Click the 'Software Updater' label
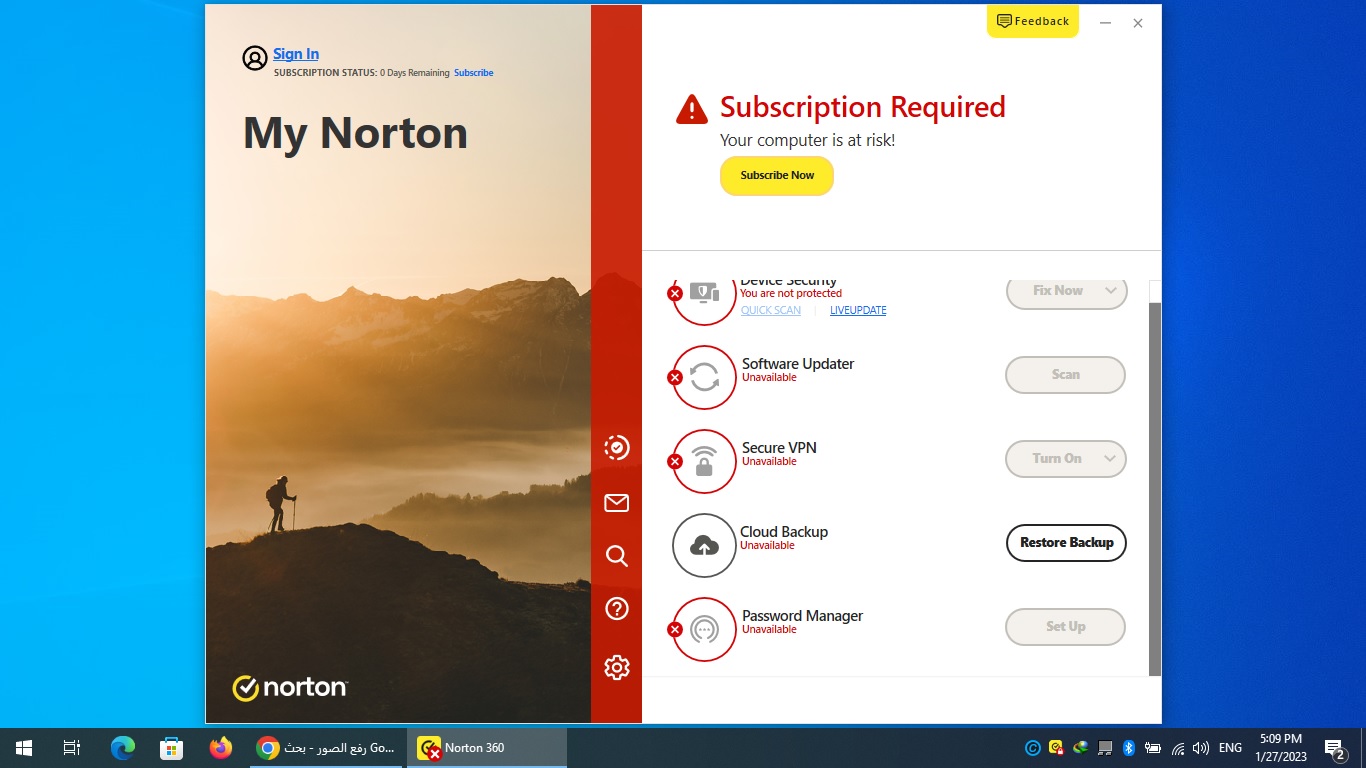The image size is (1366, 768). pyautogui.click(x=798, y=364)
